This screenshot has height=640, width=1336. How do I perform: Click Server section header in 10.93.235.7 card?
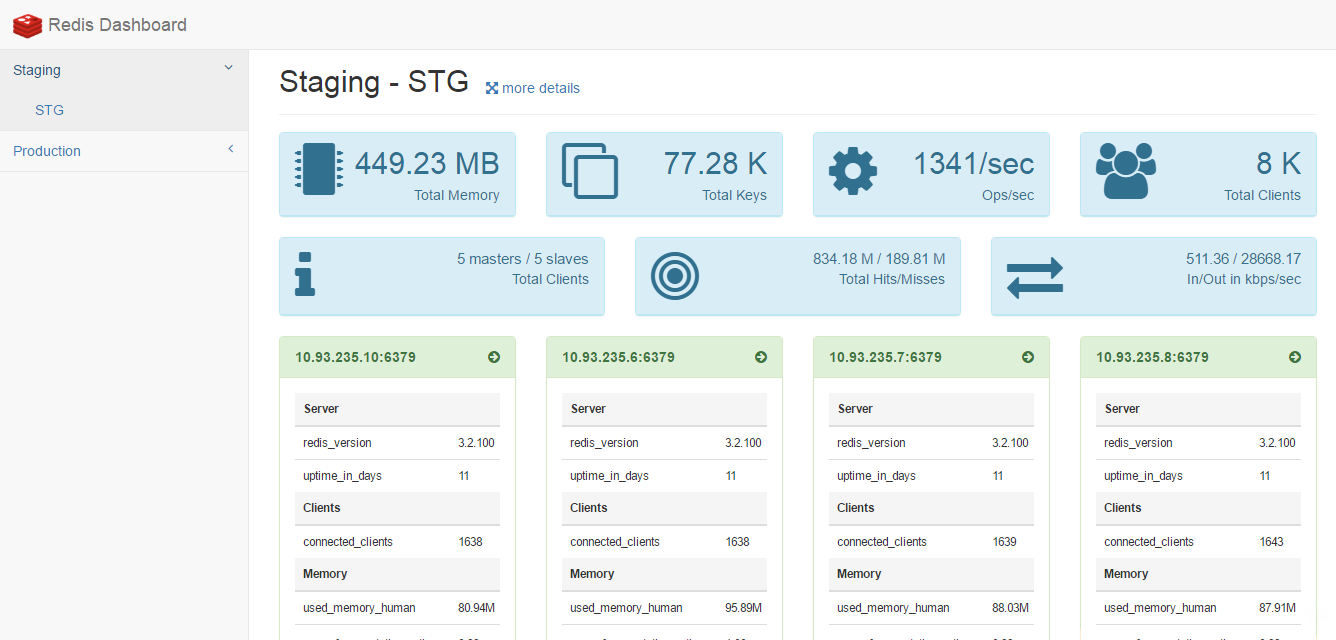coord(931,409)
